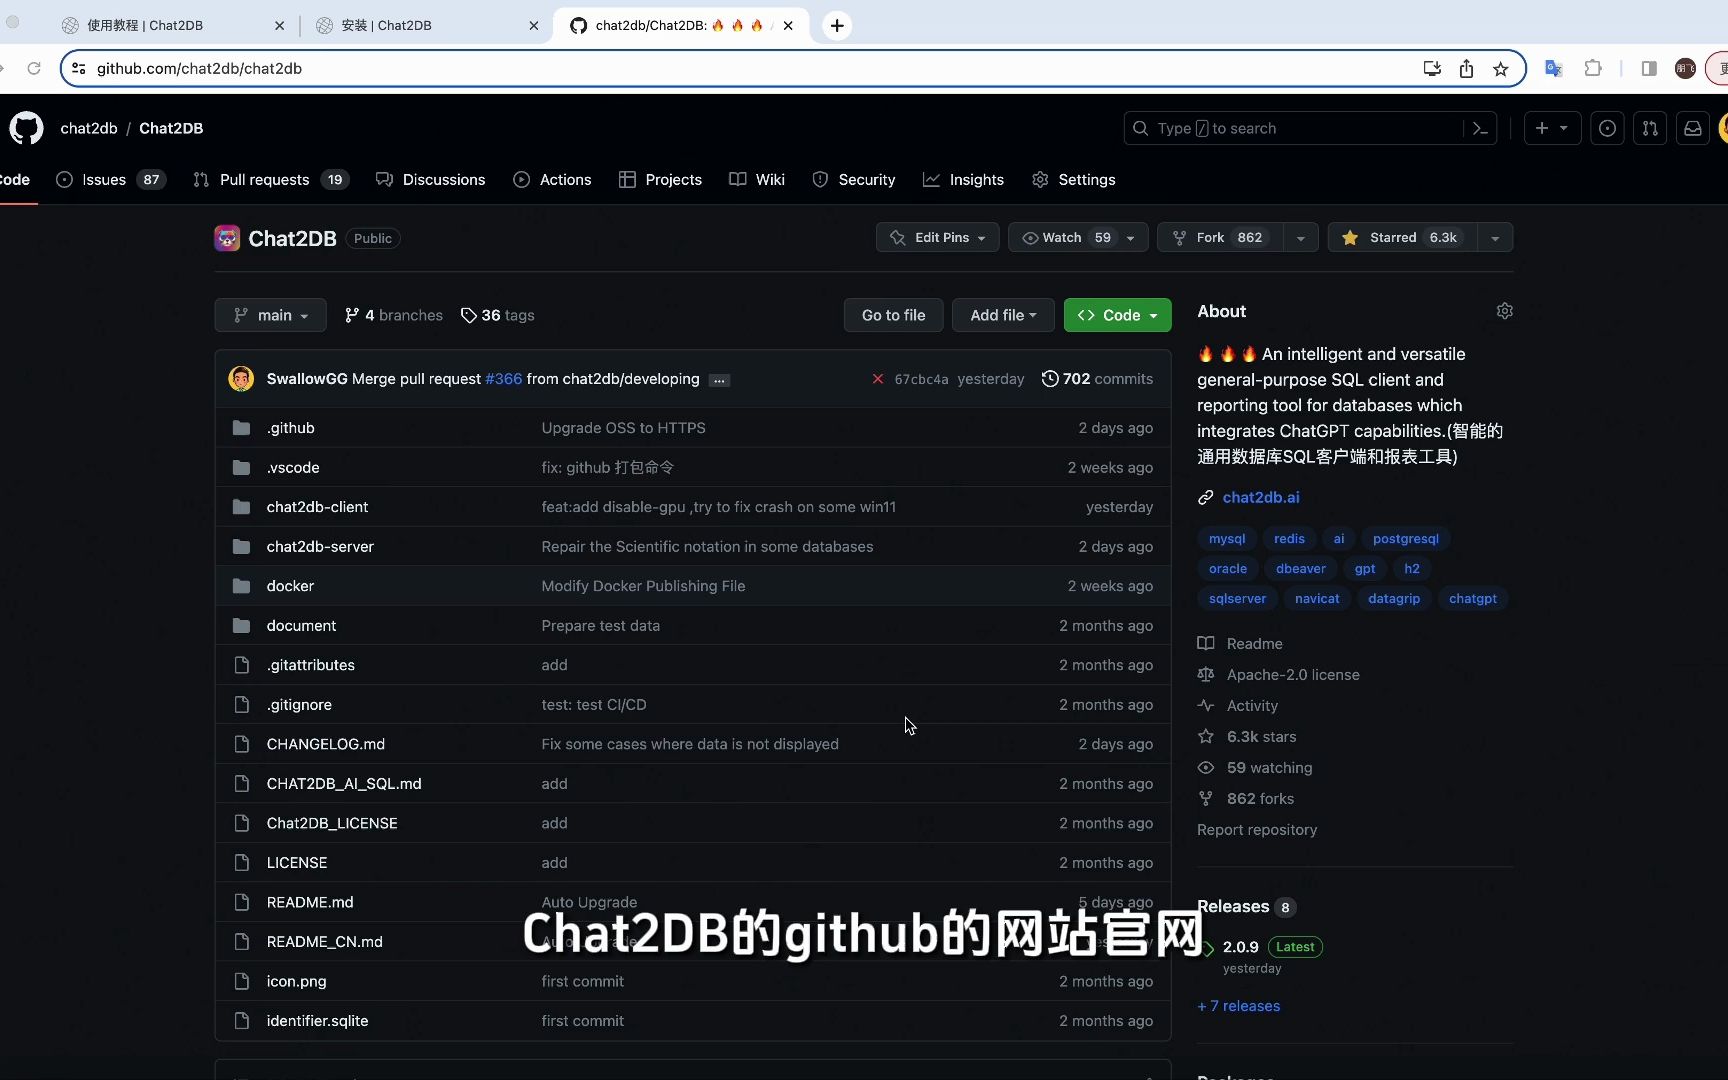Image resolution: width=1728 pixels, height=1080 pixels.
Task: Open the Discussions tab
Action: 430,180
